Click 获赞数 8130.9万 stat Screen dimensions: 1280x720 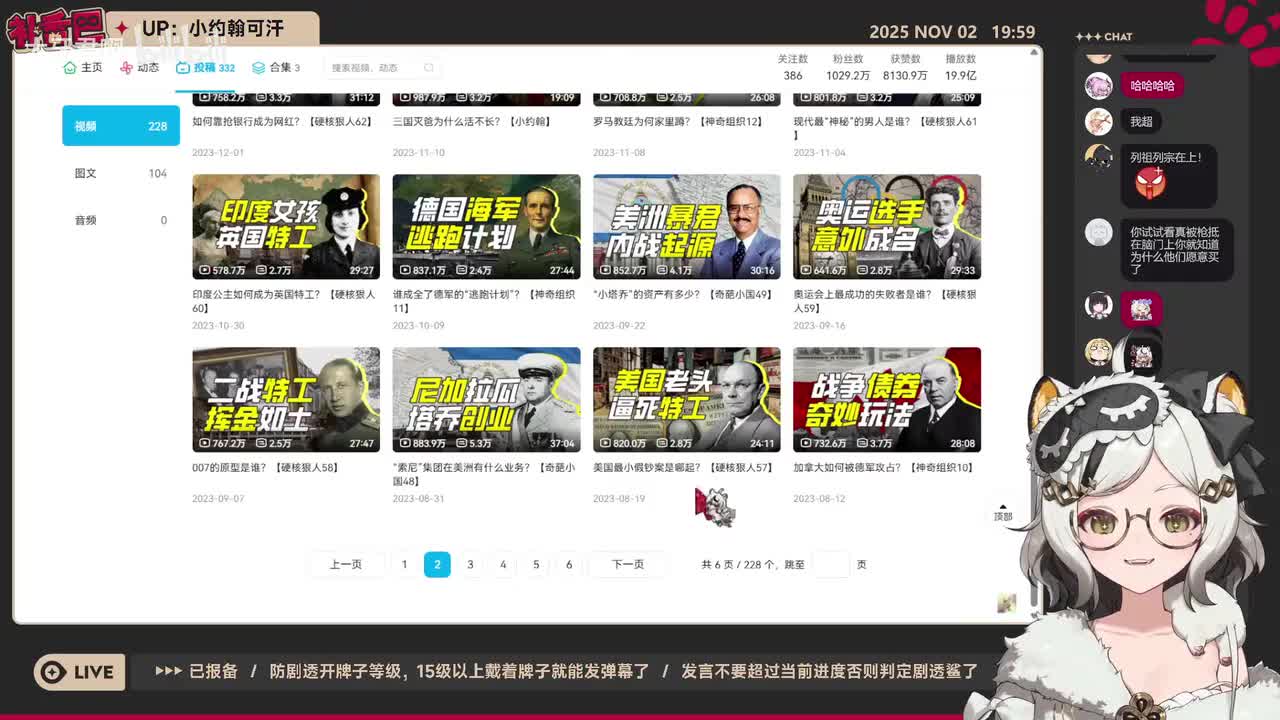click(905, 67)
